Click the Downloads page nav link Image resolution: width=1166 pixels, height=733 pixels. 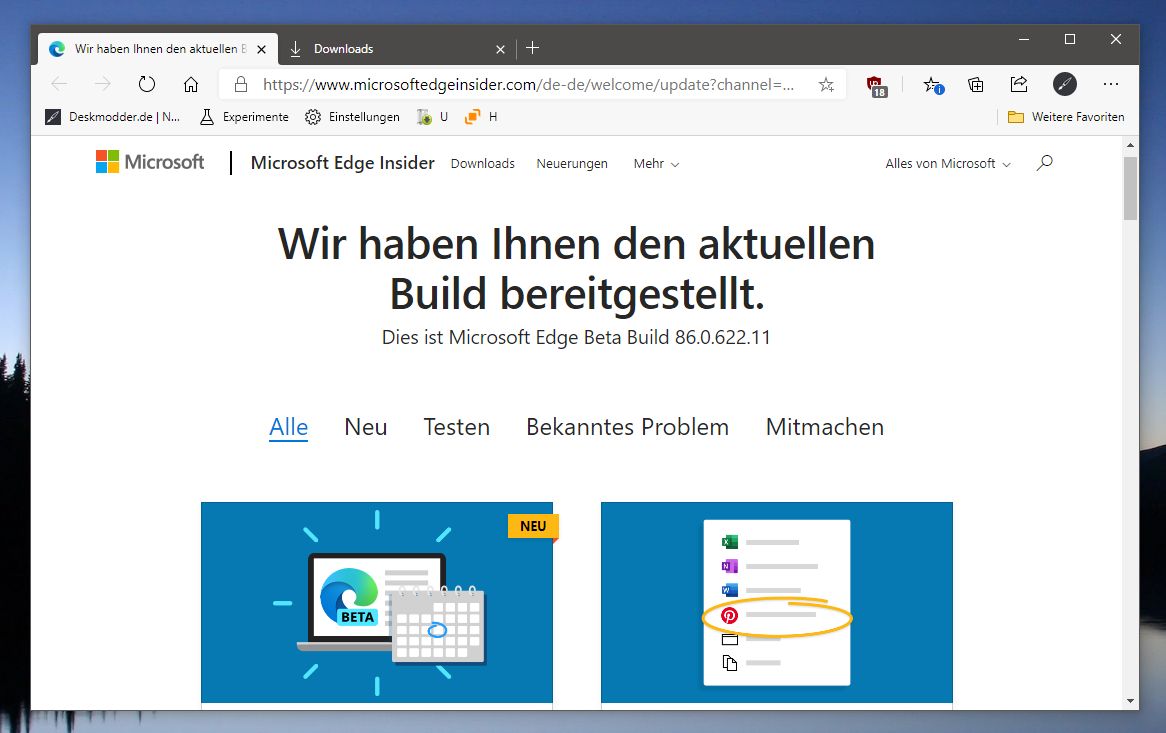[483, 164]
